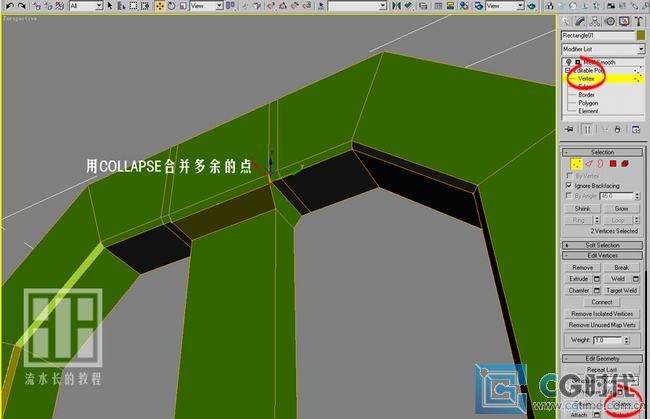Image resolution: width=650 pixels, height=419 pixels.
Task: Open the Create command panel tab
Action: coord(566,22)
